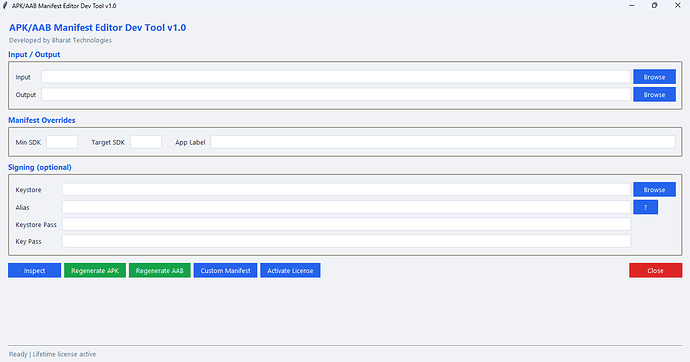The height and width of the screenshot is (362, 690).
Task: Click Regenerate APK button
Action: [95, 271]
